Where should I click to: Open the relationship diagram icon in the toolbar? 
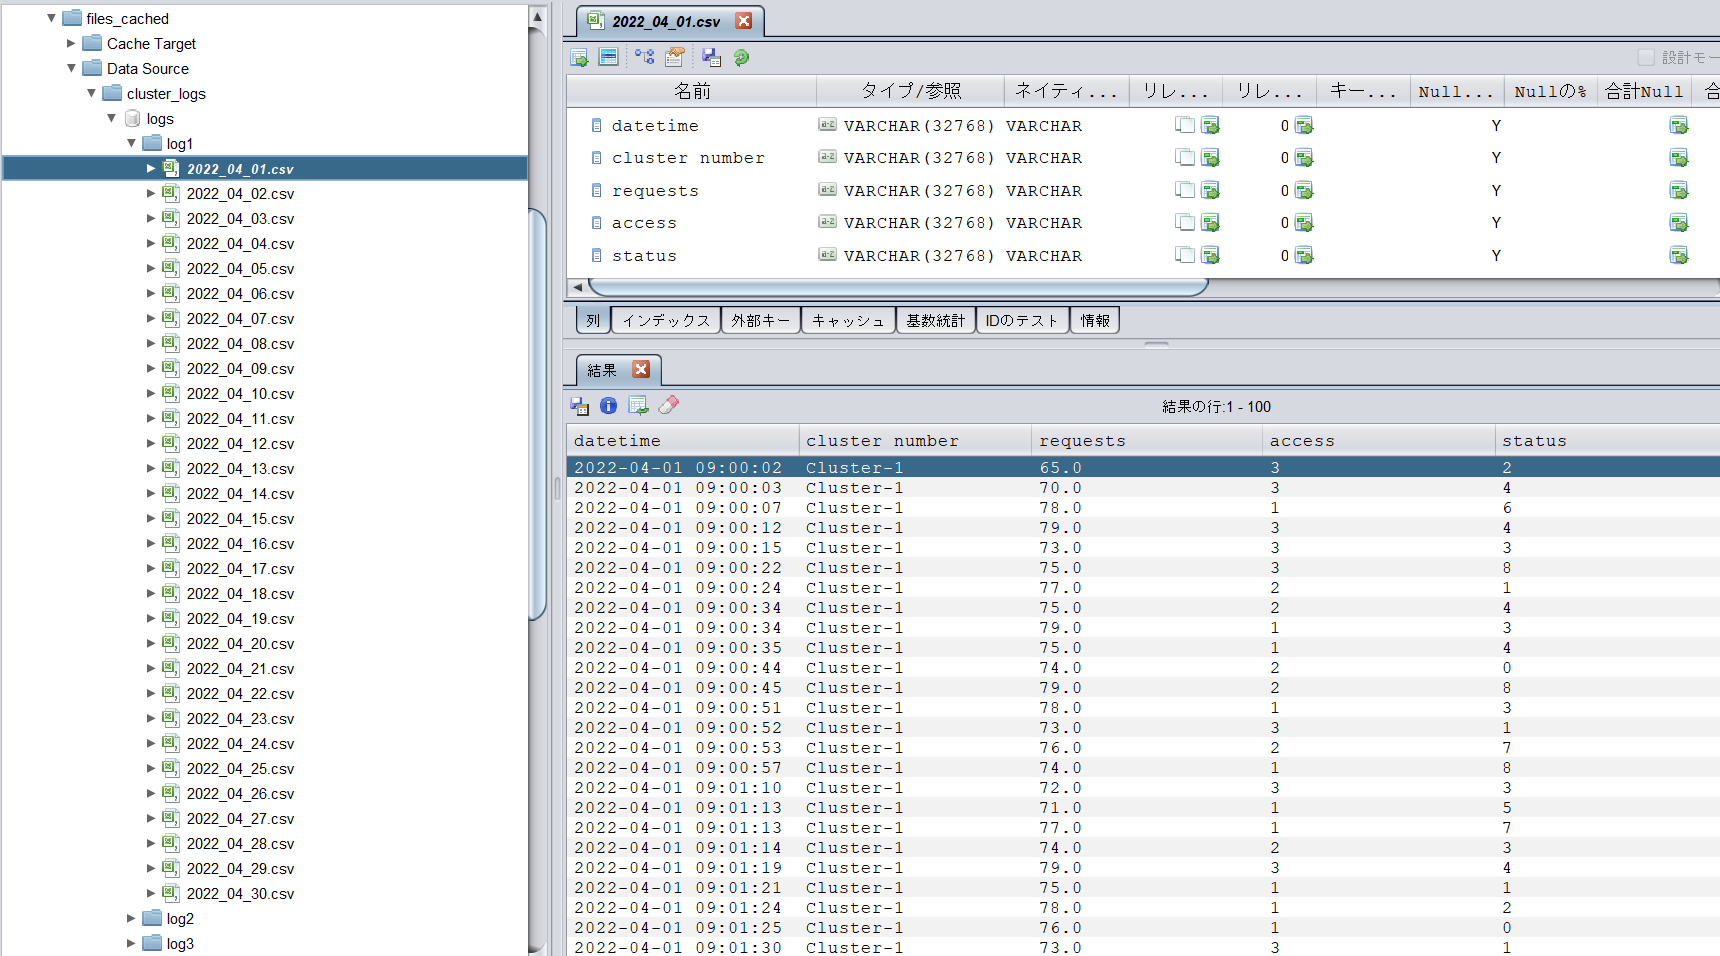[x=645, y=57]
